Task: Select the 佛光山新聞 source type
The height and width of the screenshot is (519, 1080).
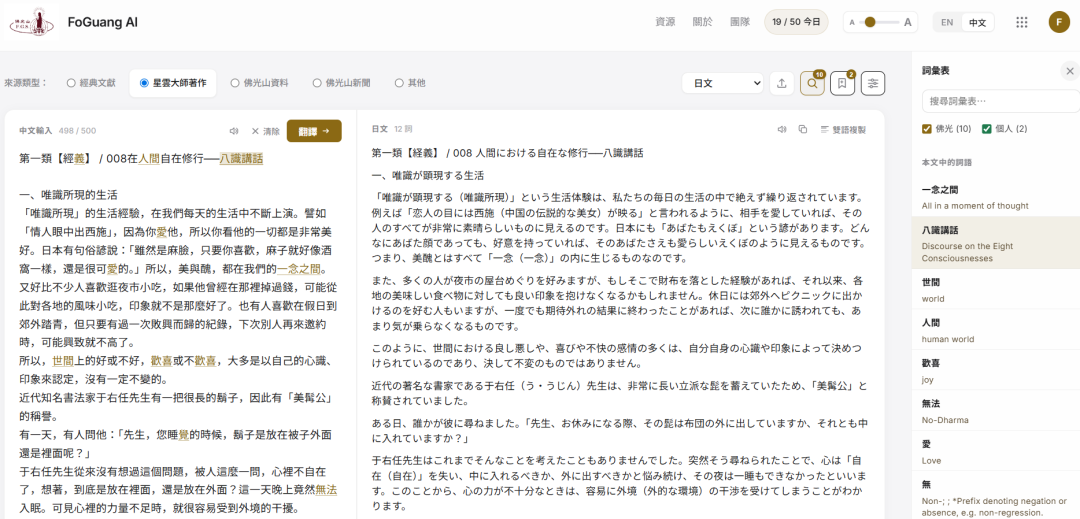Action: pos(342,83)
